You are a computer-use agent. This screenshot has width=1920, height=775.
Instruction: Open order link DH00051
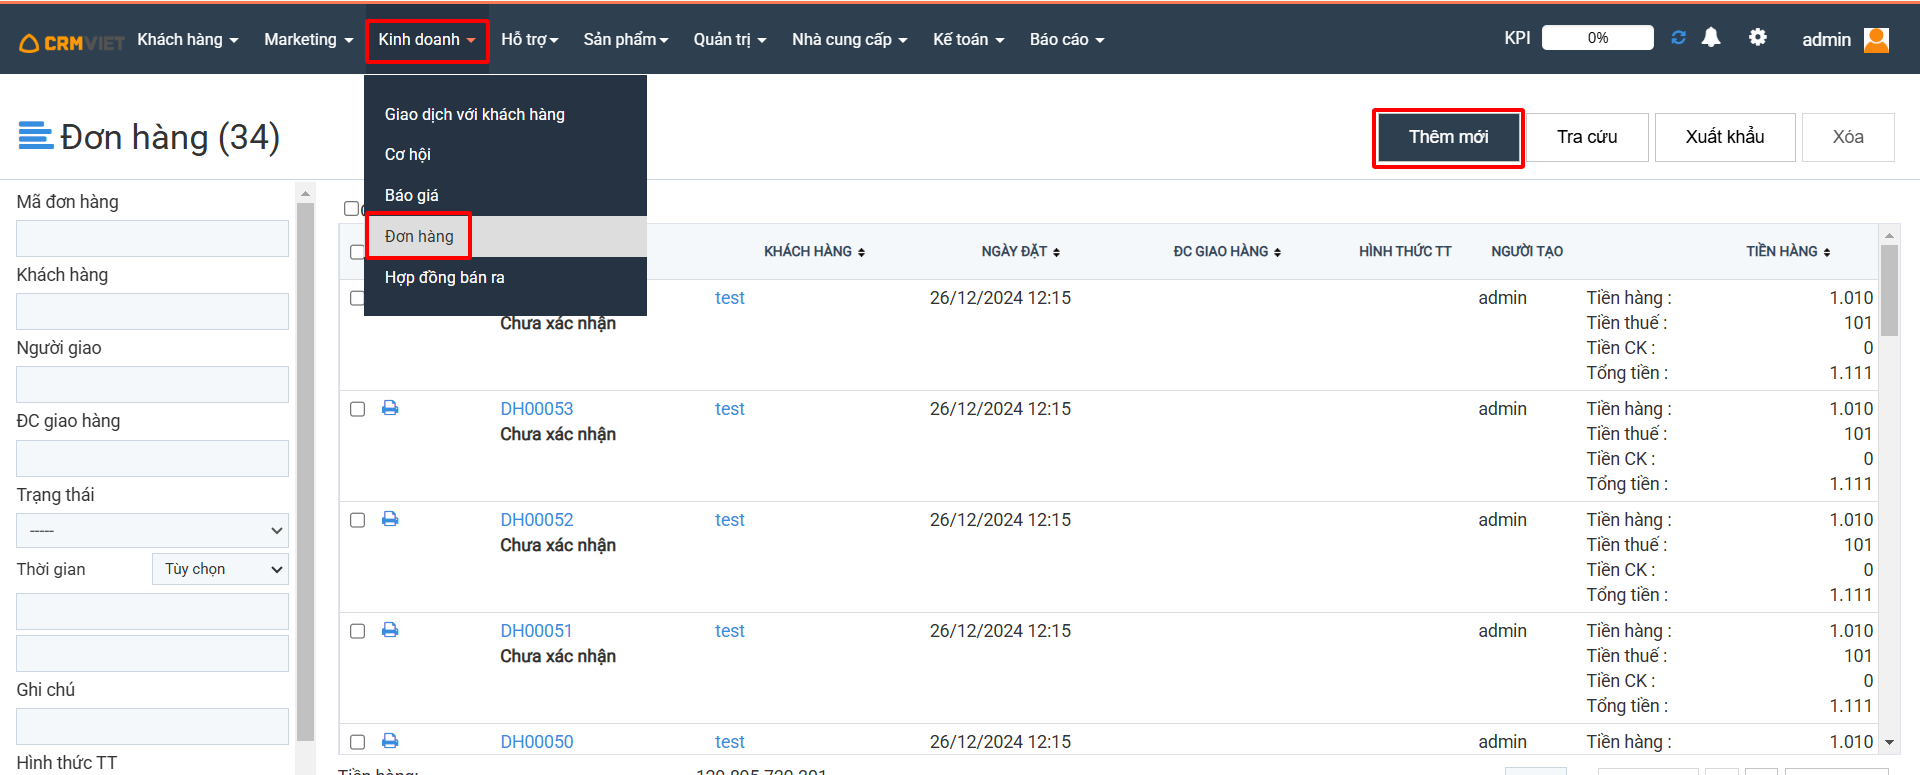537,631
